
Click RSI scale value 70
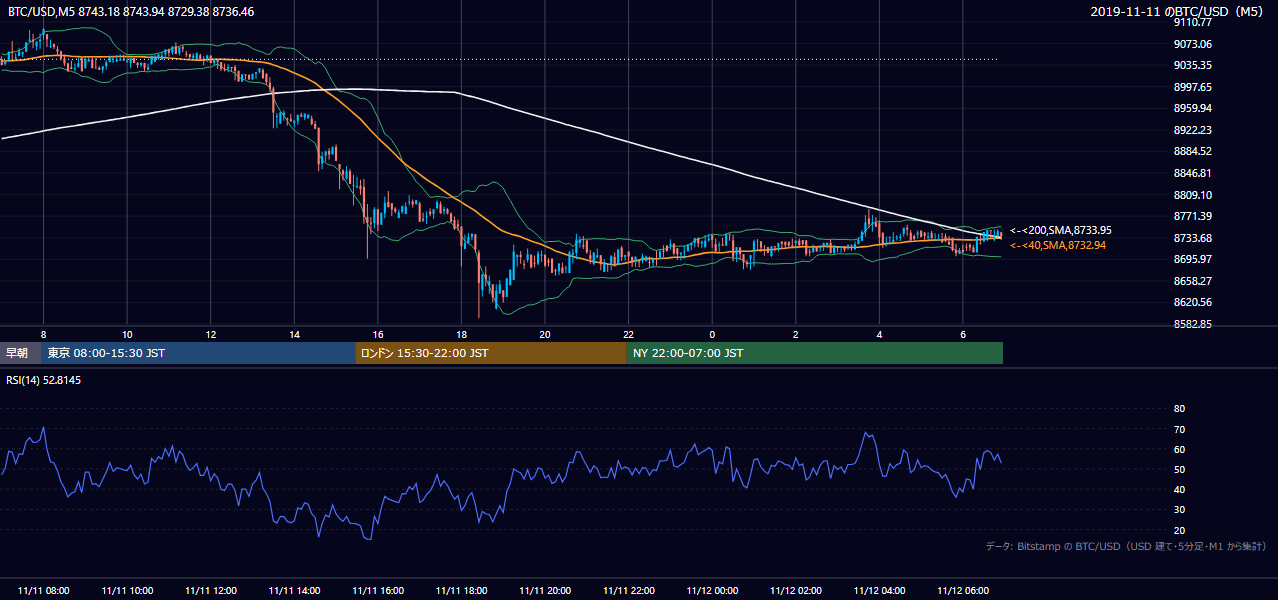click(x=1179, y=429)
